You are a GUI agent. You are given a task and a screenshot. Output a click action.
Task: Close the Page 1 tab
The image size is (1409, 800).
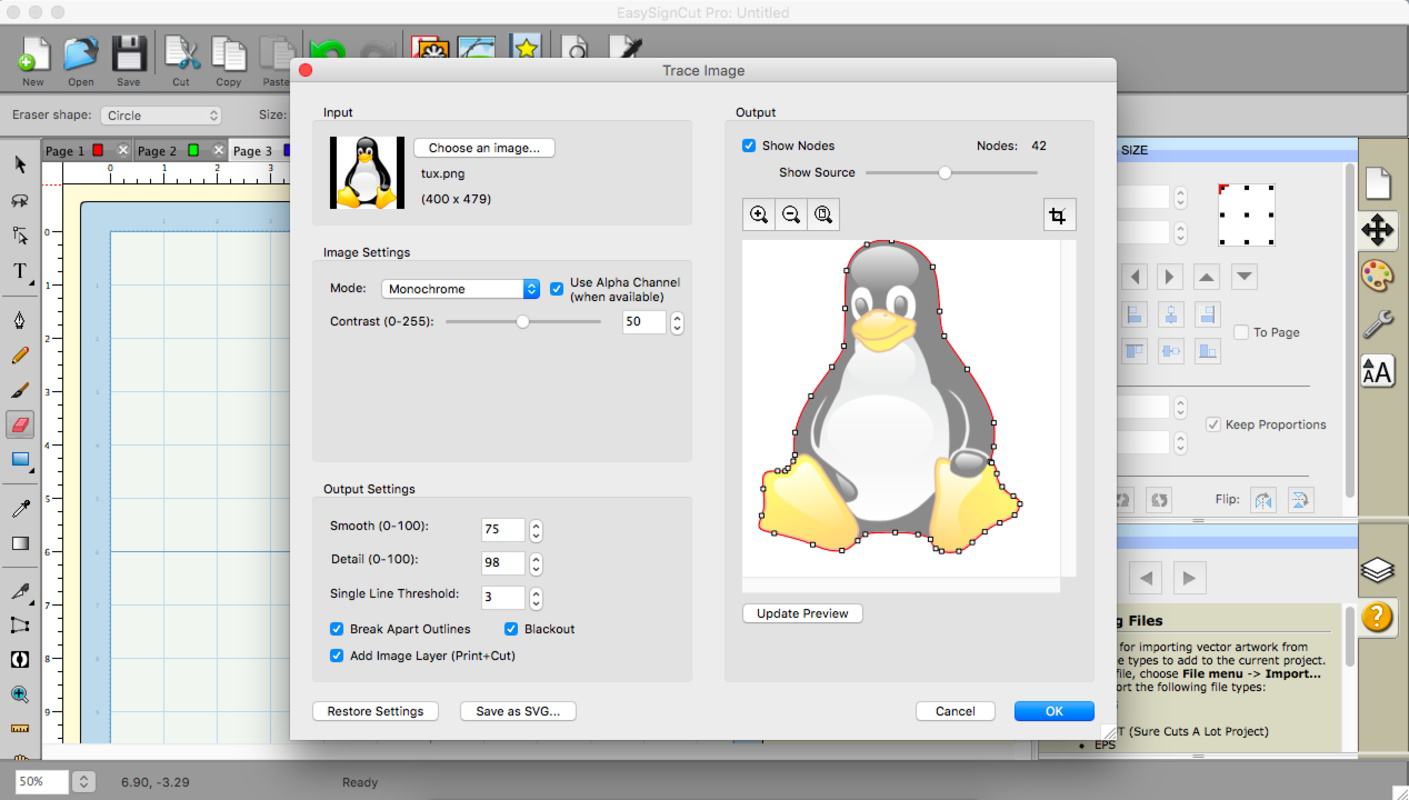point(123,150)
